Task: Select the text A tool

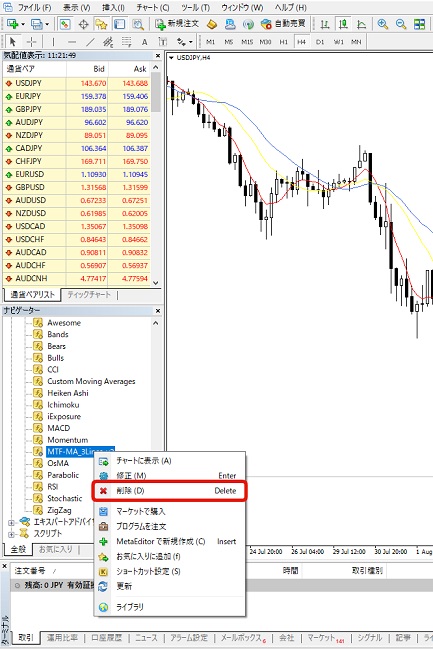Action: pos(144,42)
